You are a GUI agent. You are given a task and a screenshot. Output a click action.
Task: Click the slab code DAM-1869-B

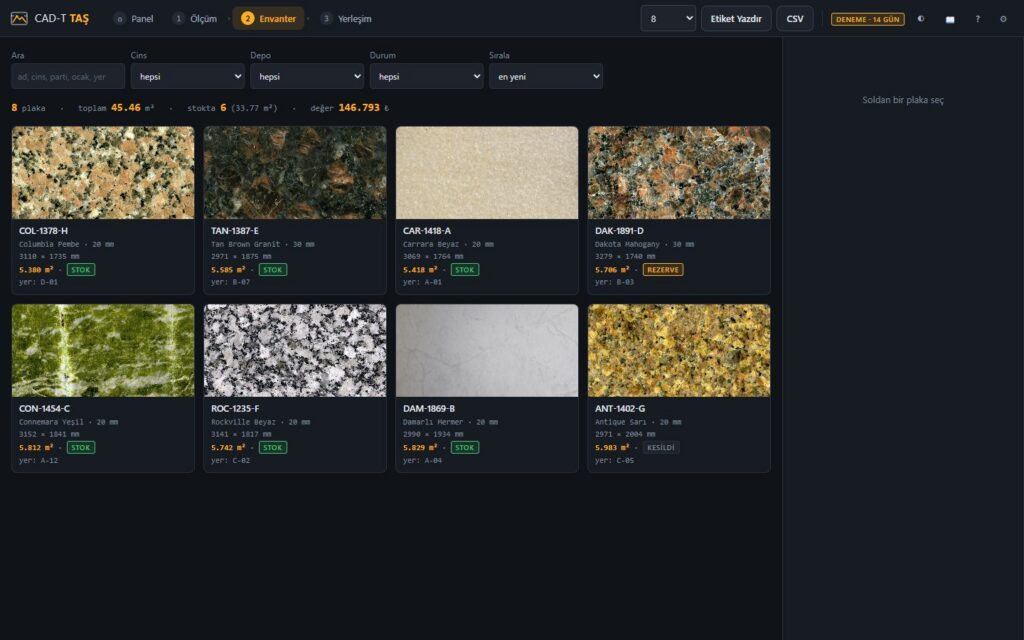tap(429, 408)
